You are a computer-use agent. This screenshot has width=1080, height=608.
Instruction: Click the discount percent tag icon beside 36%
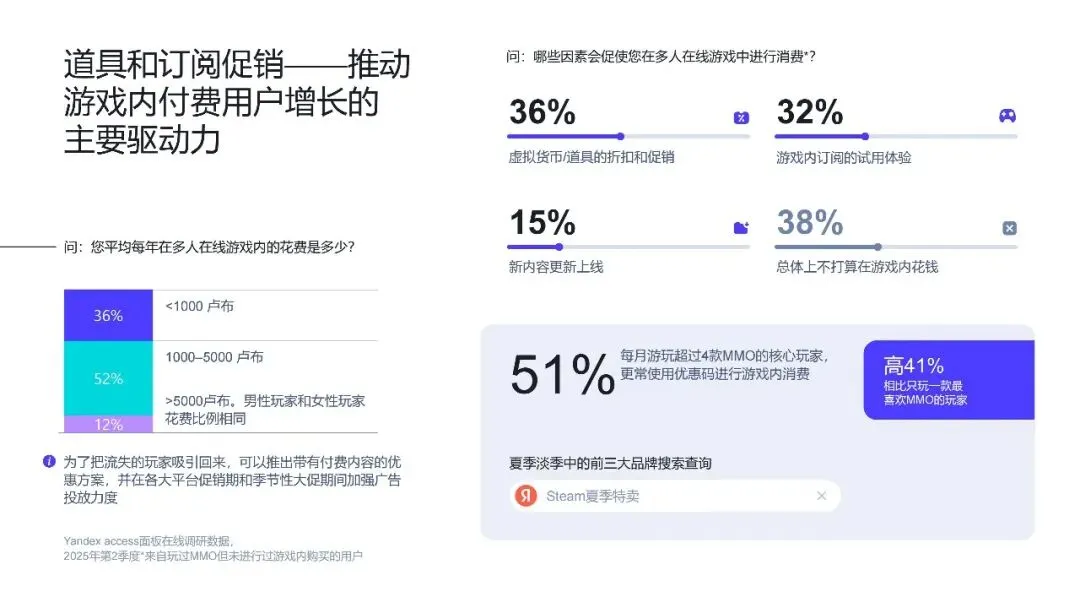741,118
